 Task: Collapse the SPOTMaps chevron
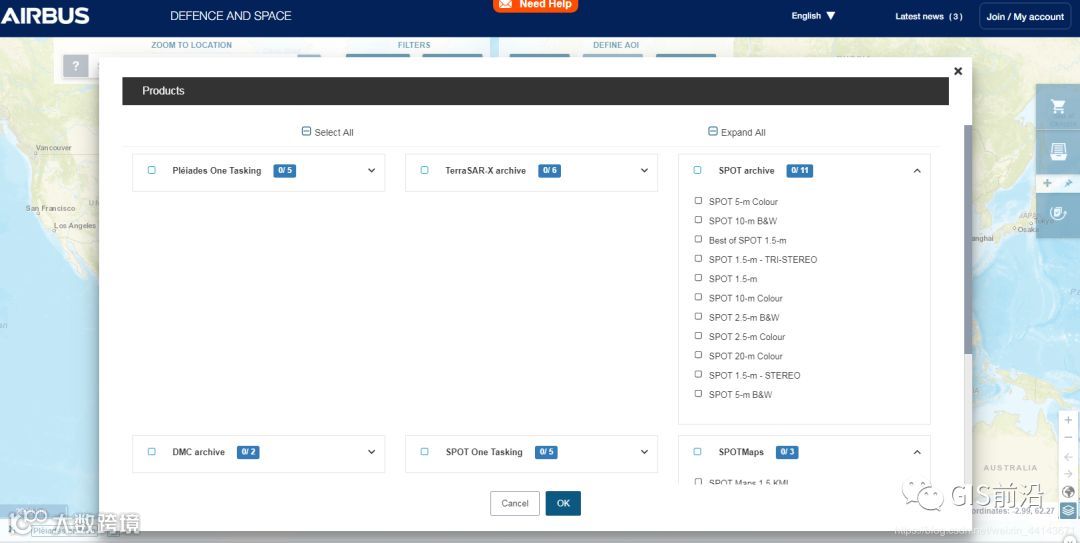pos(917,452)
